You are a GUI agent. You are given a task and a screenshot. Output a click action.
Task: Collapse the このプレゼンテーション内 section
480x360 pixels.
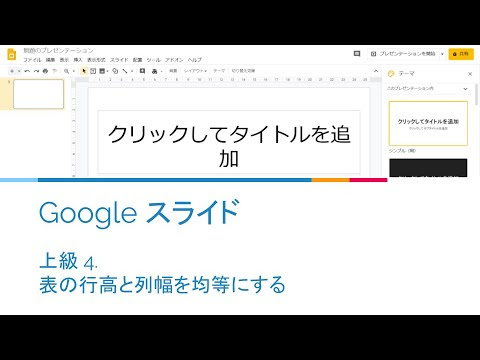pos(465,89)
